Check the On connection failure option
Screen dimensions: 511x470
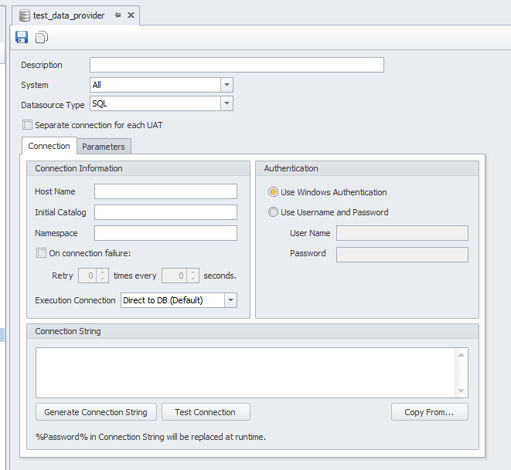(x=41, y=253)
